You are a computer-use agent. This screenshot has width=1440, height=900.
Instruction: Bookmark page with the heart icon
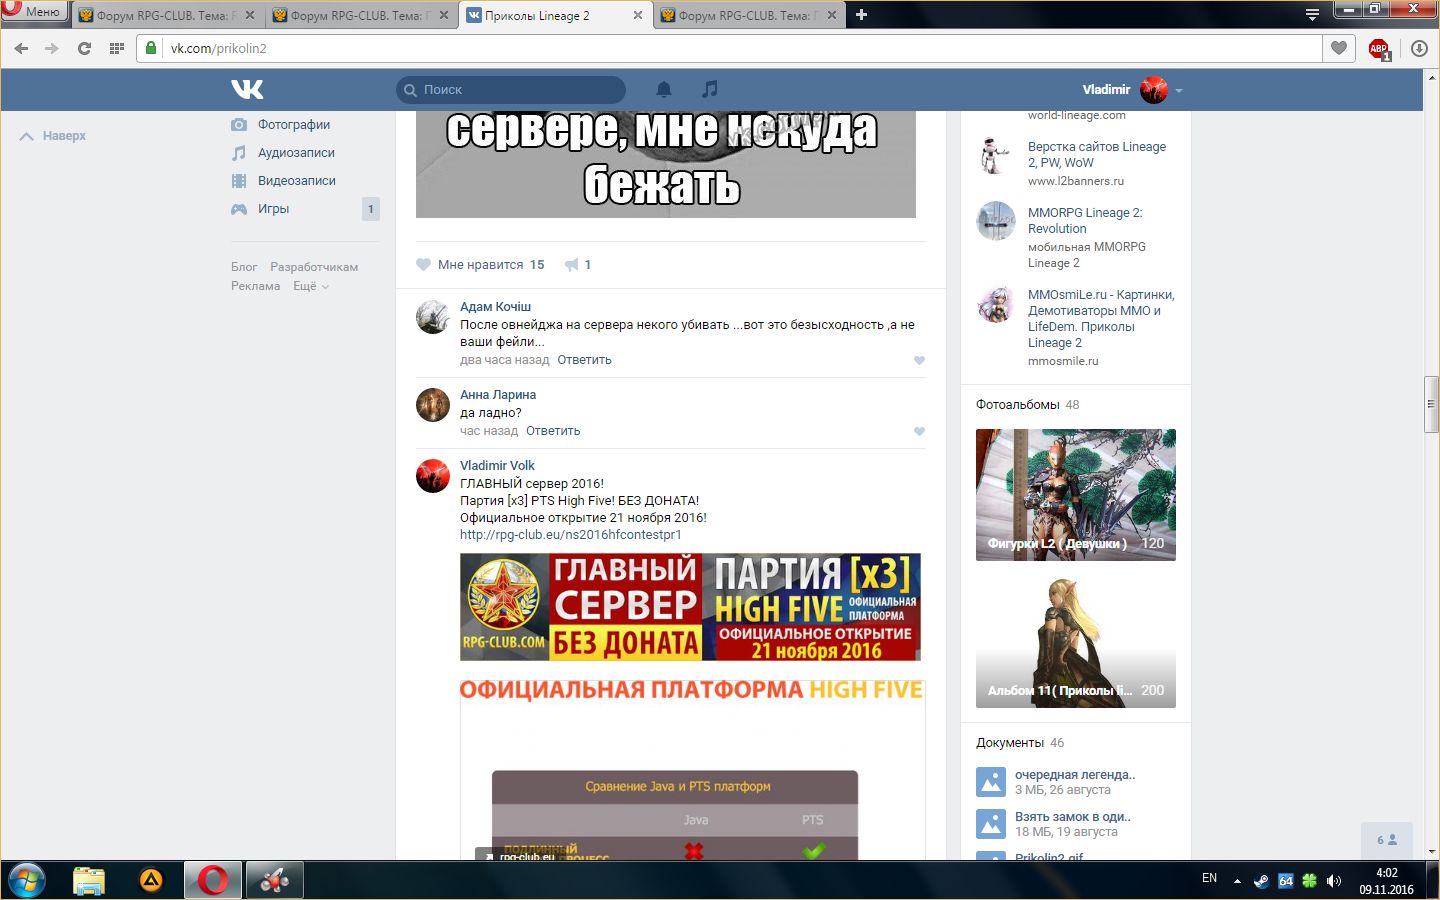[x=1339, y=48]
